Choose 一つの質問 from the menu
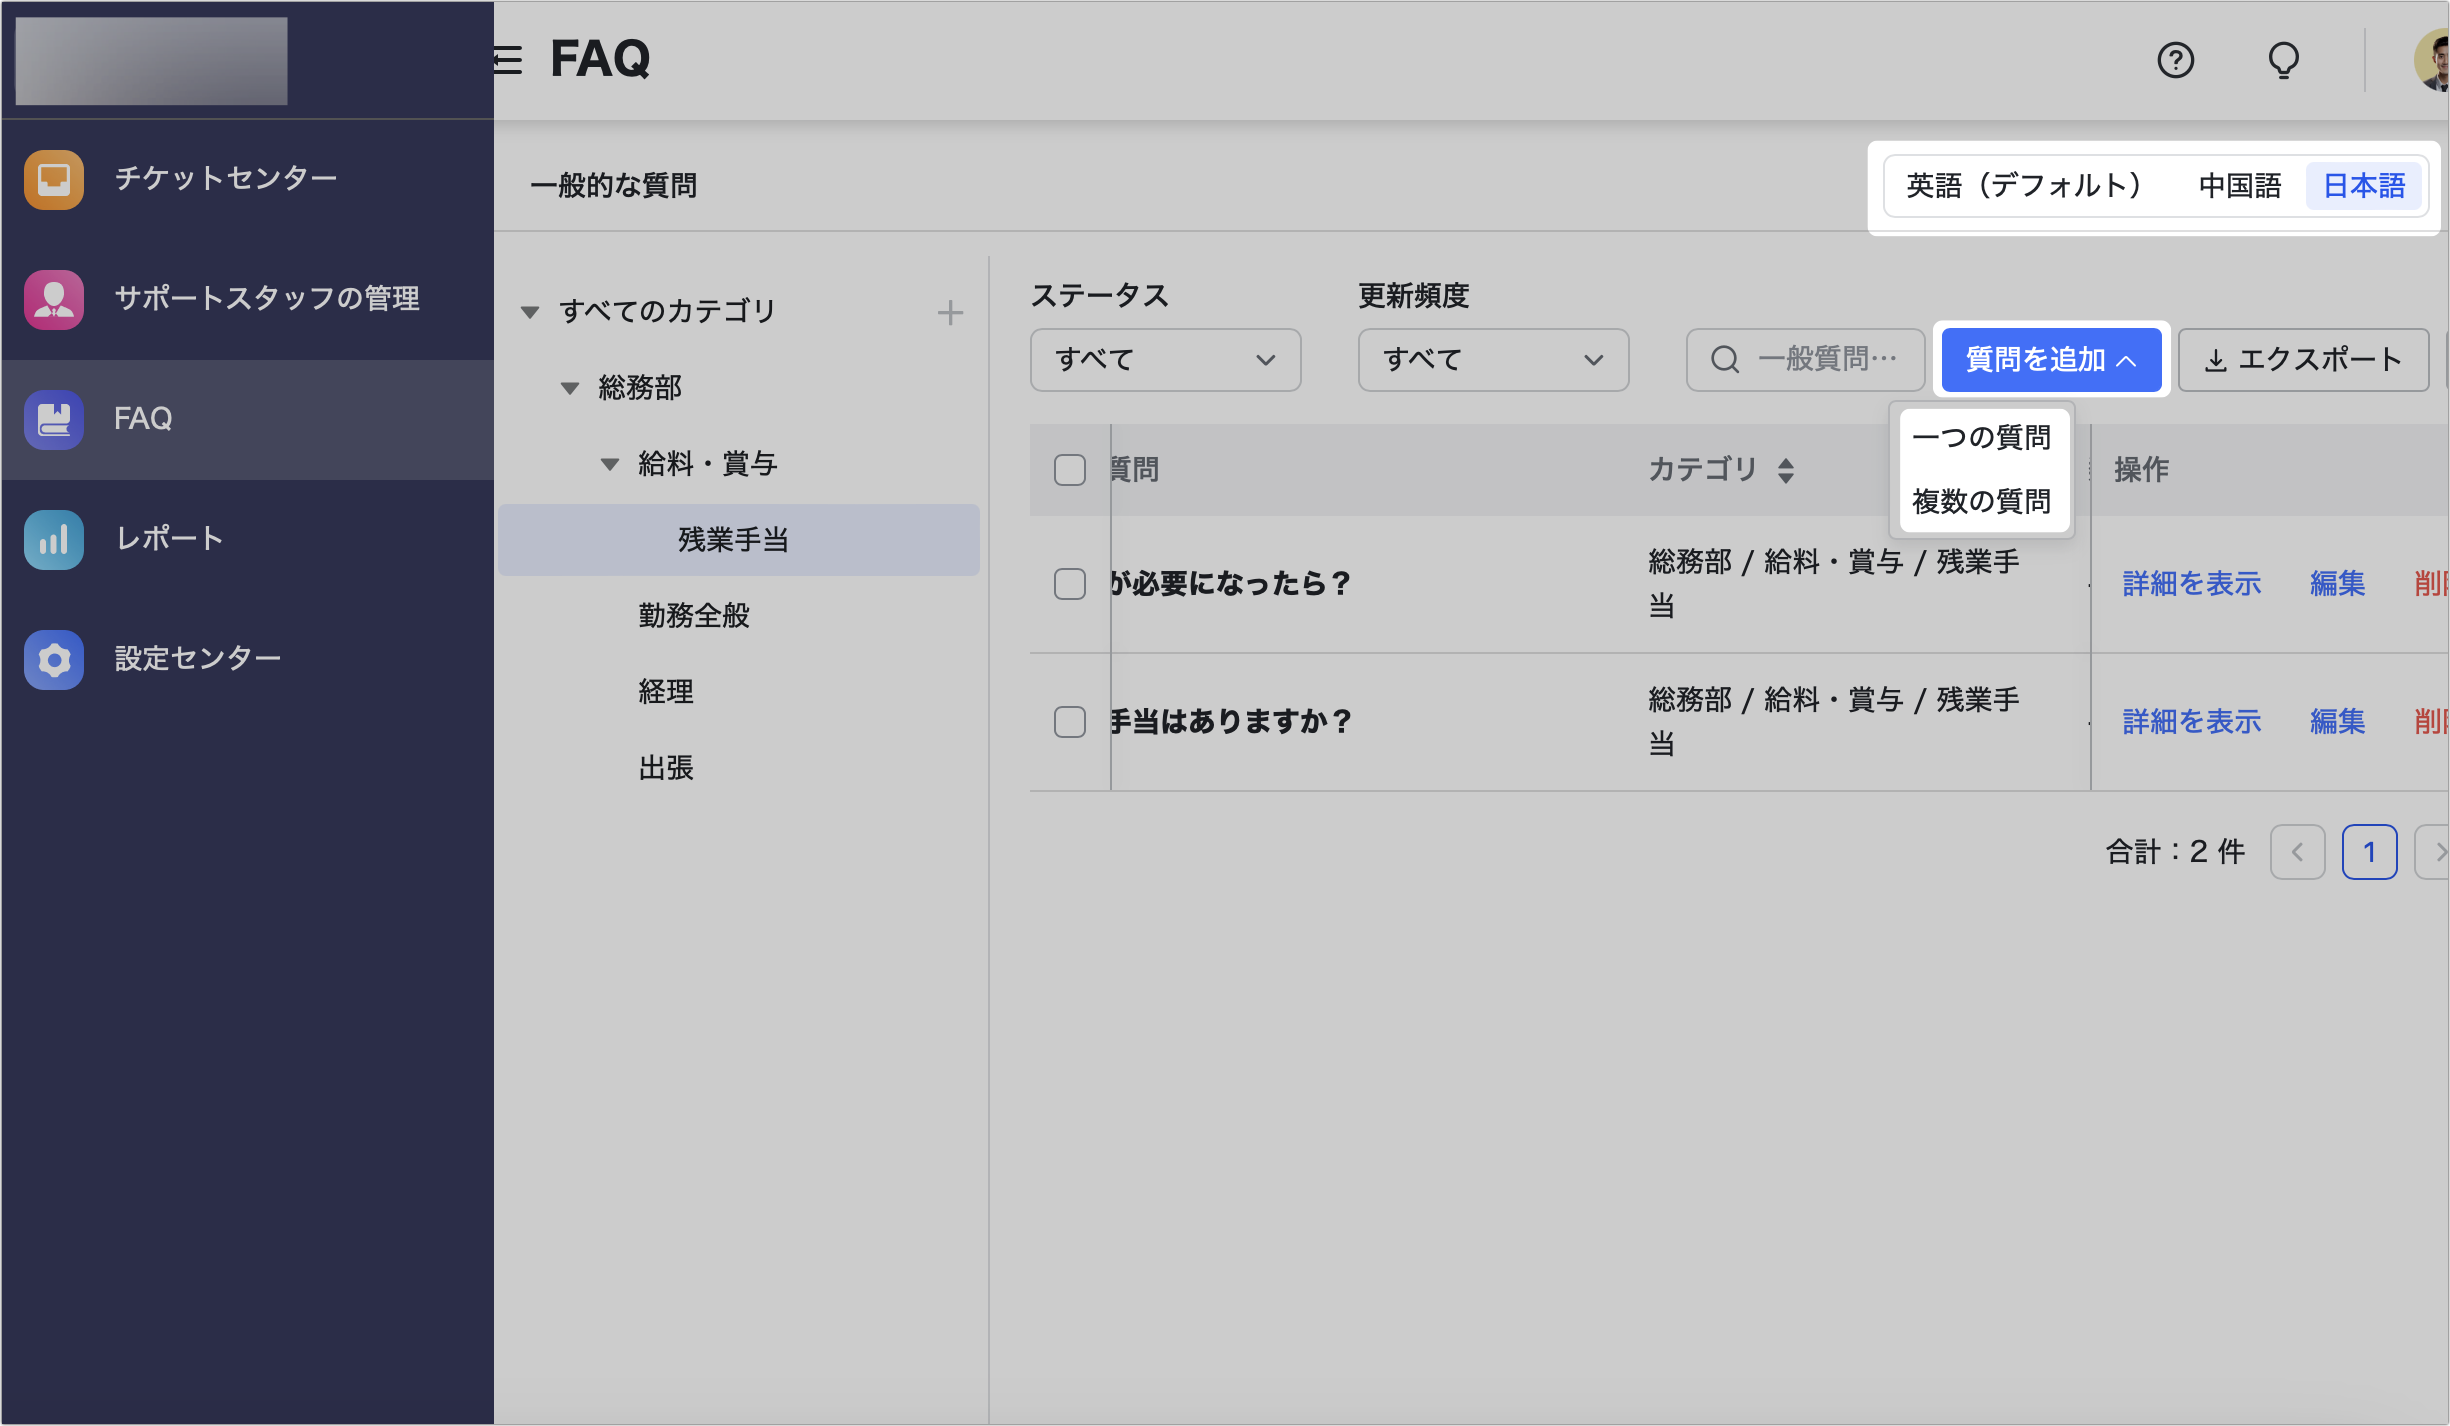This screenshot has width=2450, height=1426. point(1981,437)
